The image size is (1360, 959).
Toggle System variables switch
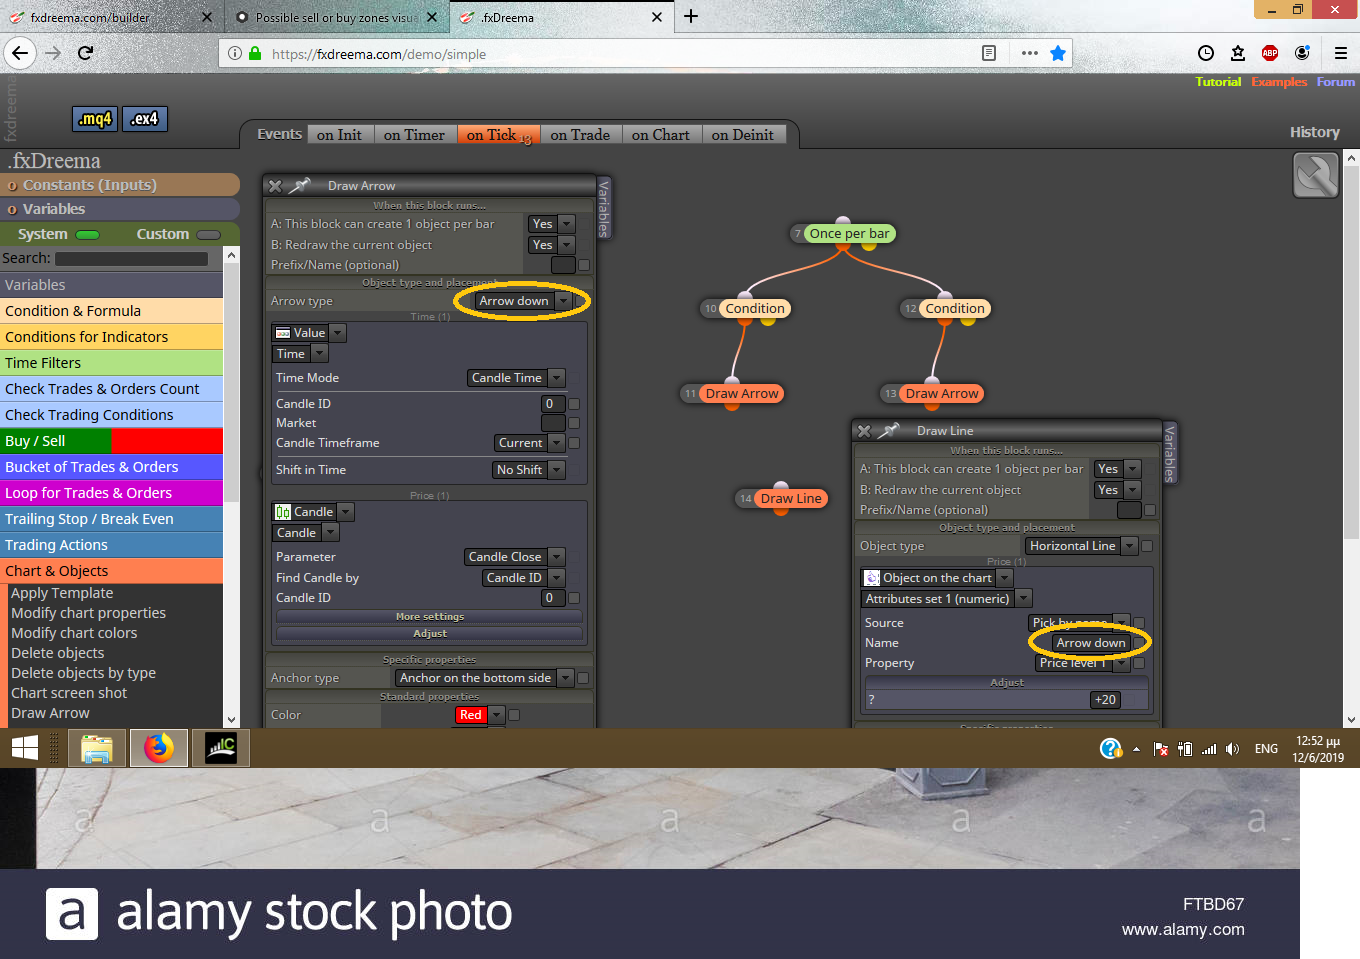[x=88, y=235]
